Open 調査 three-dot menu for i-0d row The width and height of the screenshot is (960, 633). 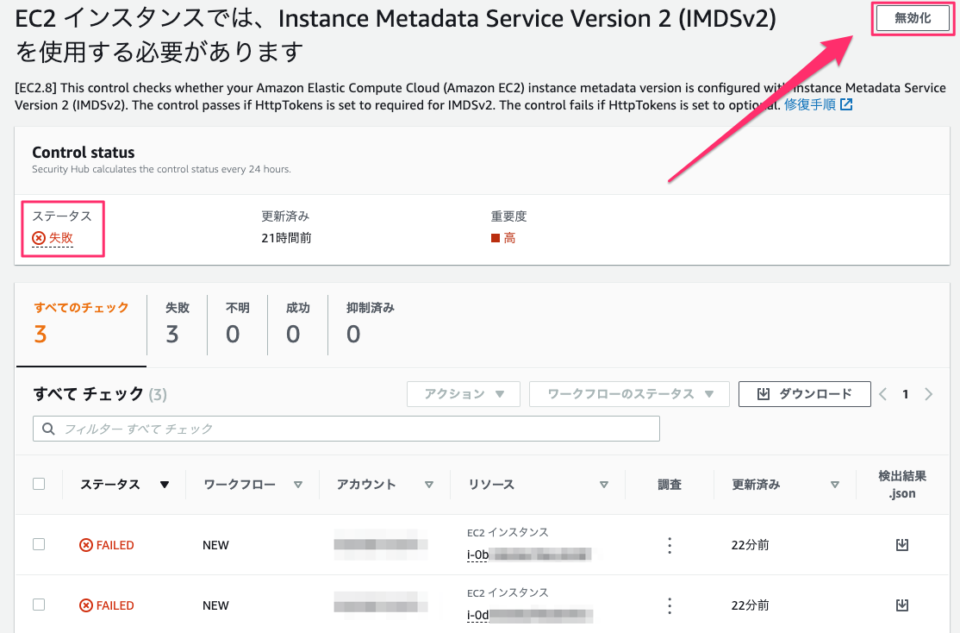click(x=669, y=605)
